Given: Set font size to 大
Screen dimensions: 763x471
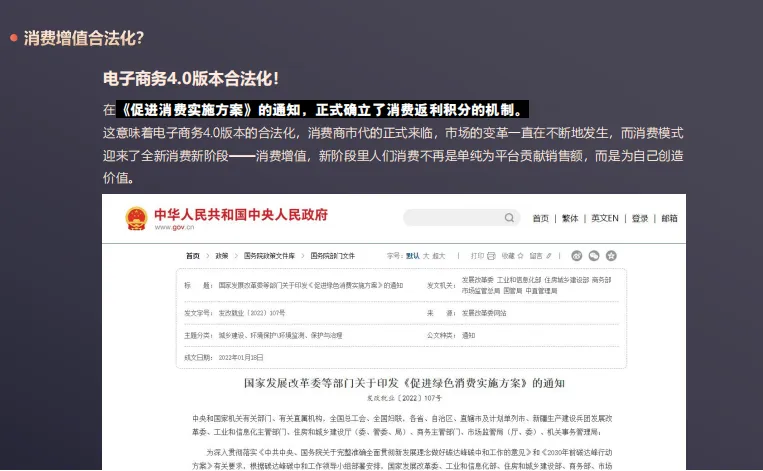Looking at the screenshot, I should click(x=426, y=256).
